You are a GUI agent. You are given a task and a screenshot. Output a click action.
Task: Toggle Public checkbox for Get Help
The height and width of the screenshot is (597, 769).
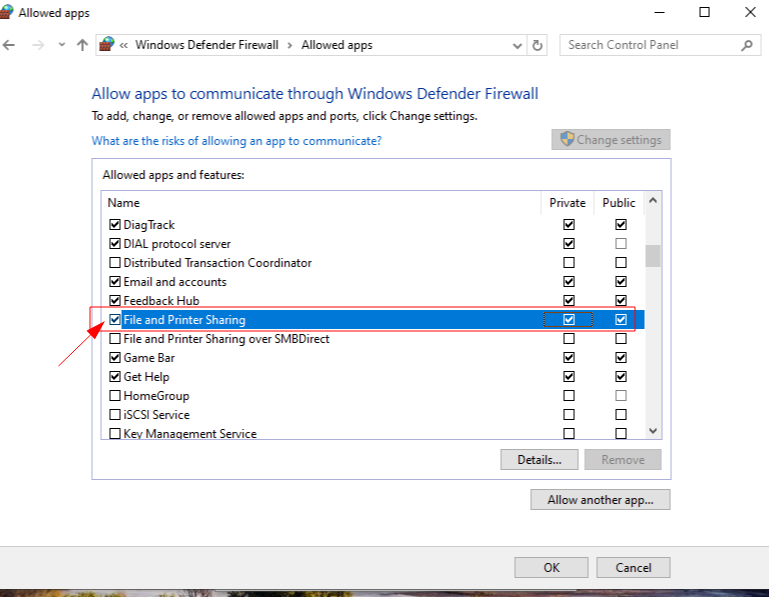pos(621,377)
